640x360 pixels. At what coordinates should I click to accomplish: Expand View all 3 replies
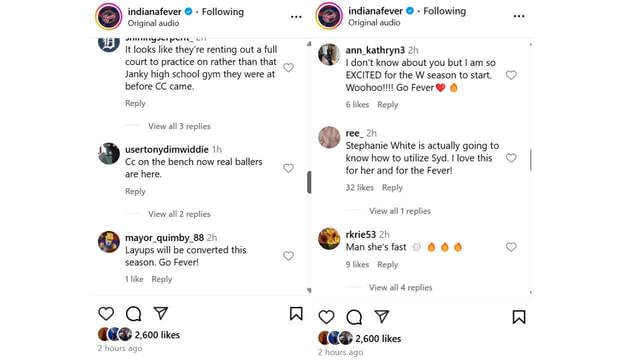click(x=179, y=126)
